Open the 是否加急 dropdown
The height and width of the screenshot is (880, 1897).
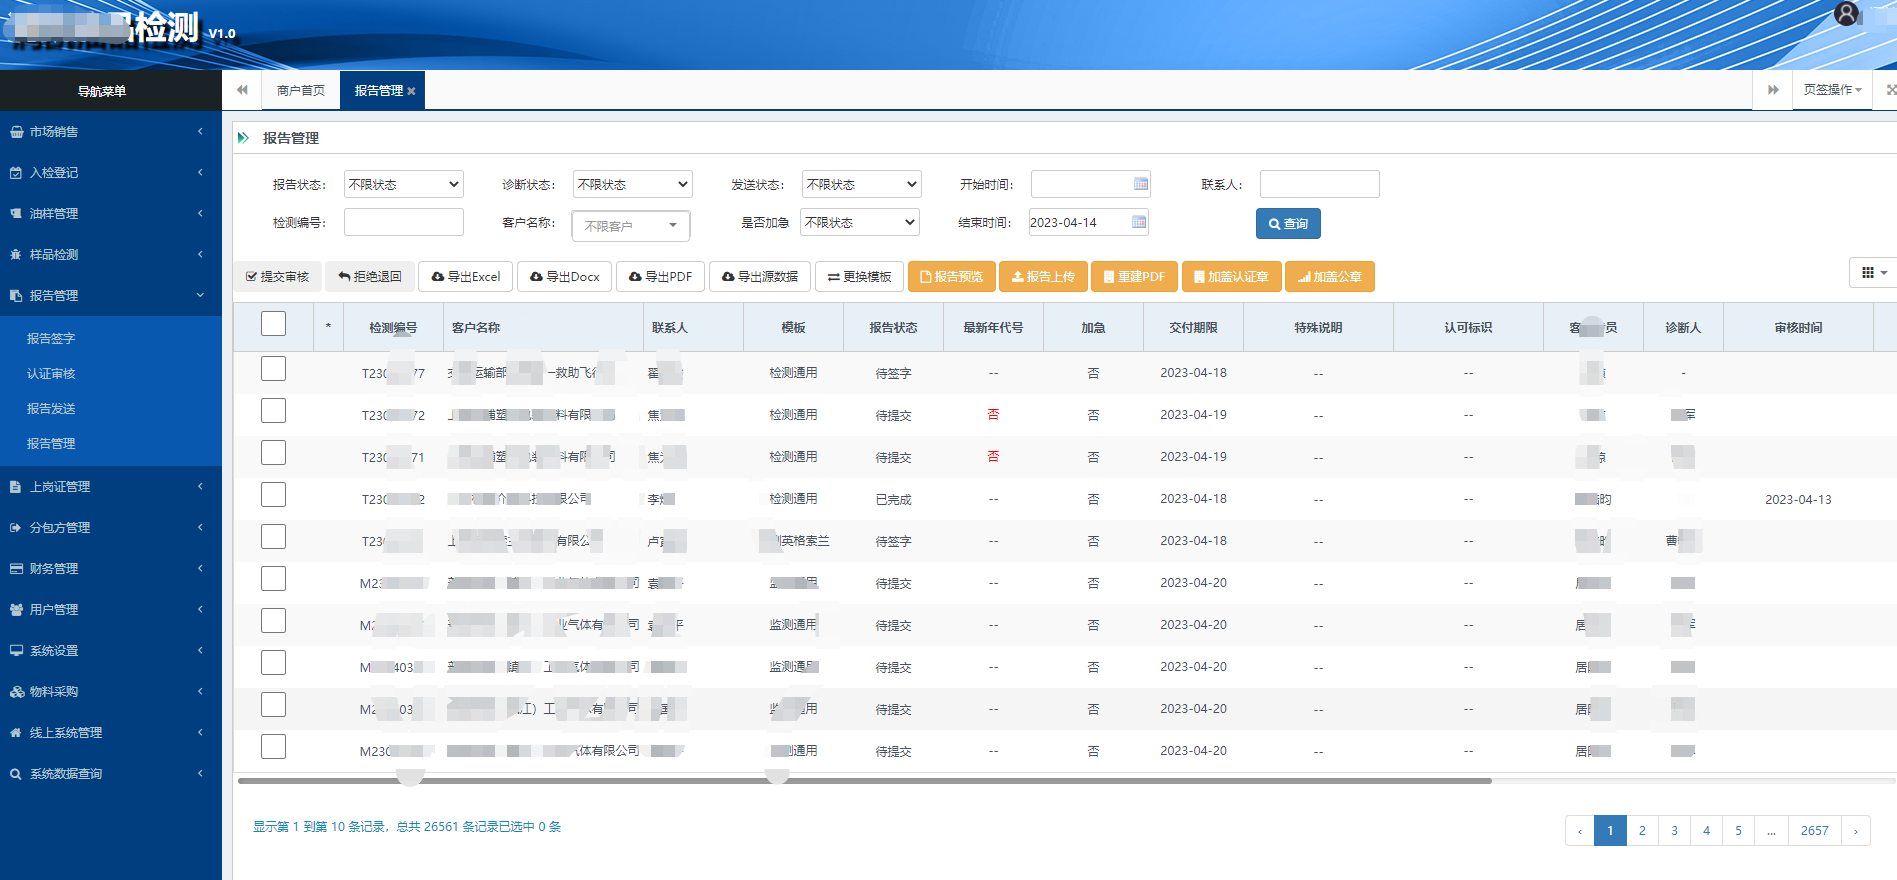[860, 222]
